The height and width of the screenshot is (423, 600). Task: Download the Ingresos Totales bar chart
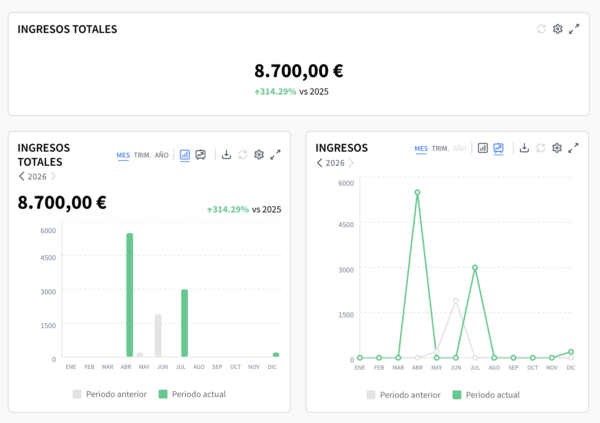pos(226,155)
